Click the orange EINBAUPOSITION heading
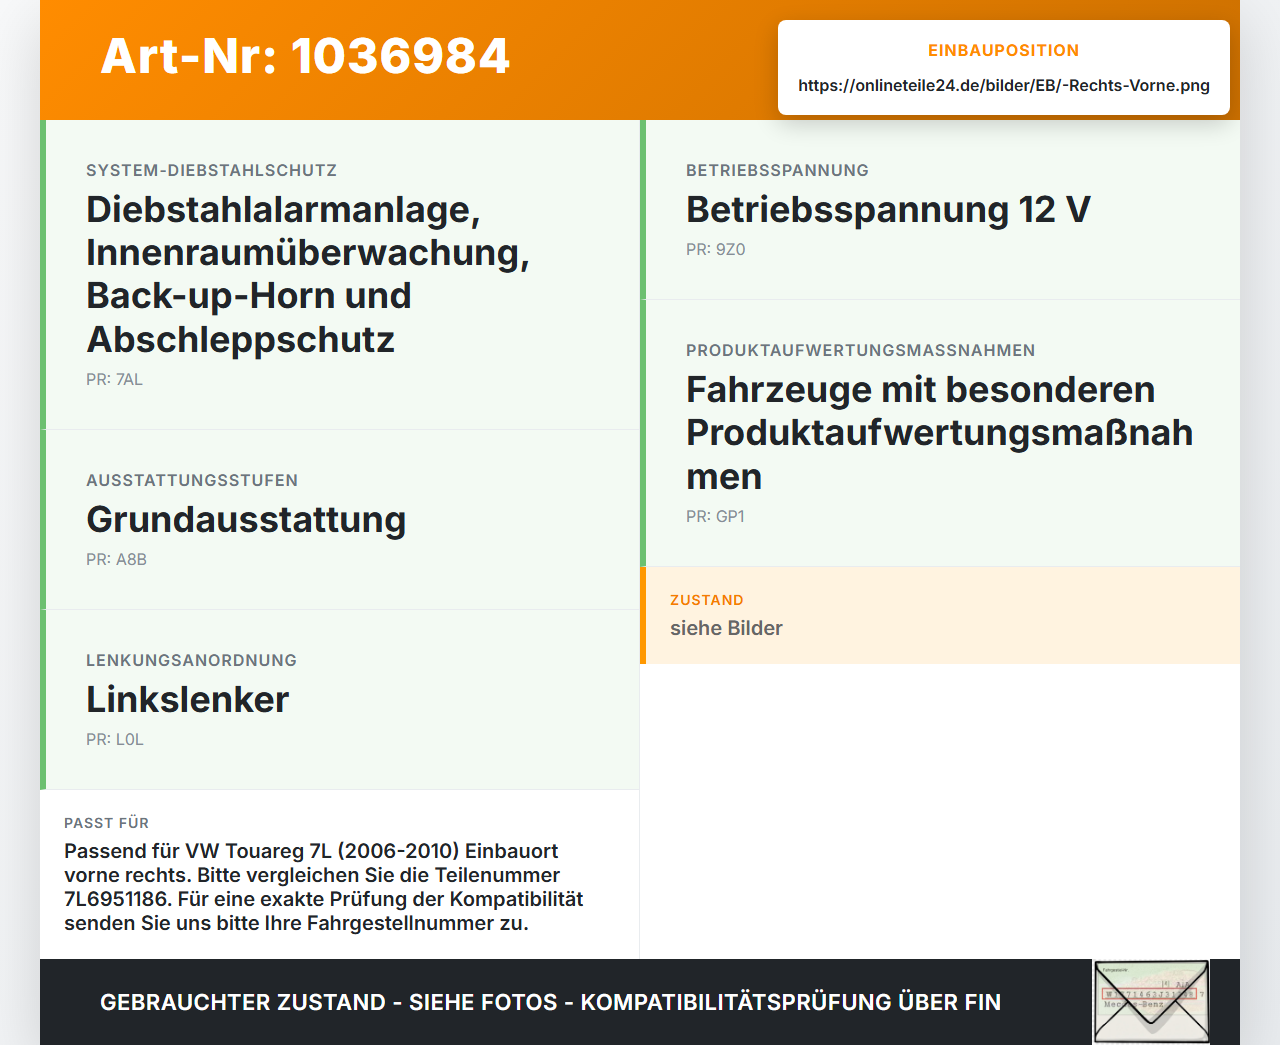 pyautogui.click(x=1003, y=50)
